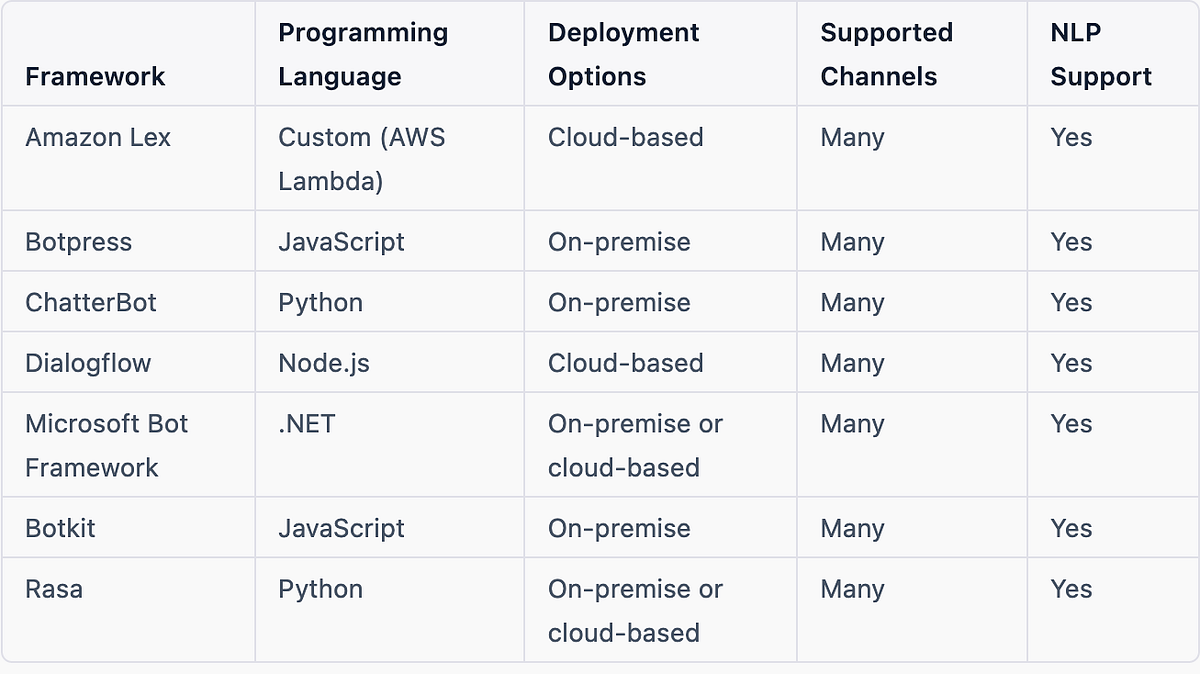The width and height of the screenshot is (1200, 674).
Task: Select the Amazon Lex framework cell
Action: click(98, 139)
